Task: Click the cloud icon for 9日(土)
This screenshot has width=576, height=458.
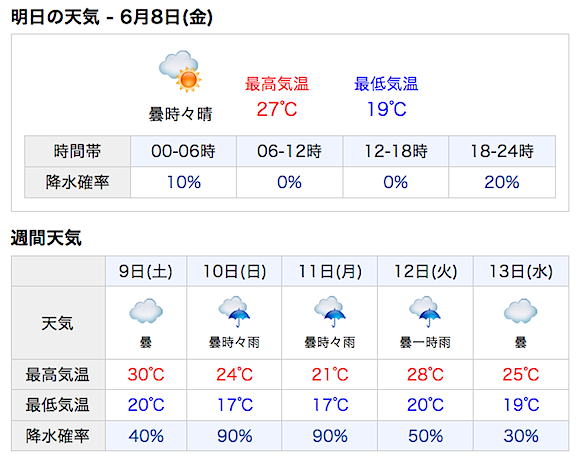Action: (146, 311)
